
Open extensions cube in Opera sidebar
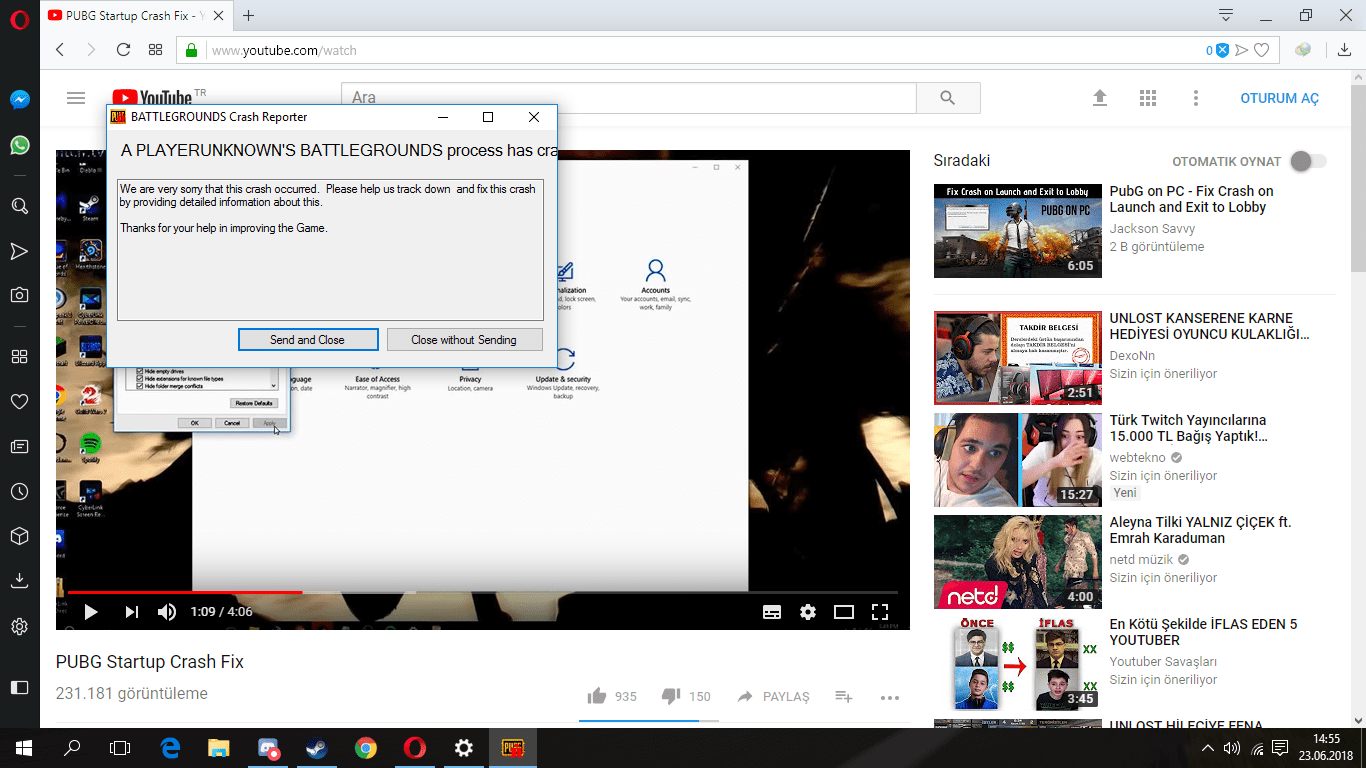click(x=19, y=536)
